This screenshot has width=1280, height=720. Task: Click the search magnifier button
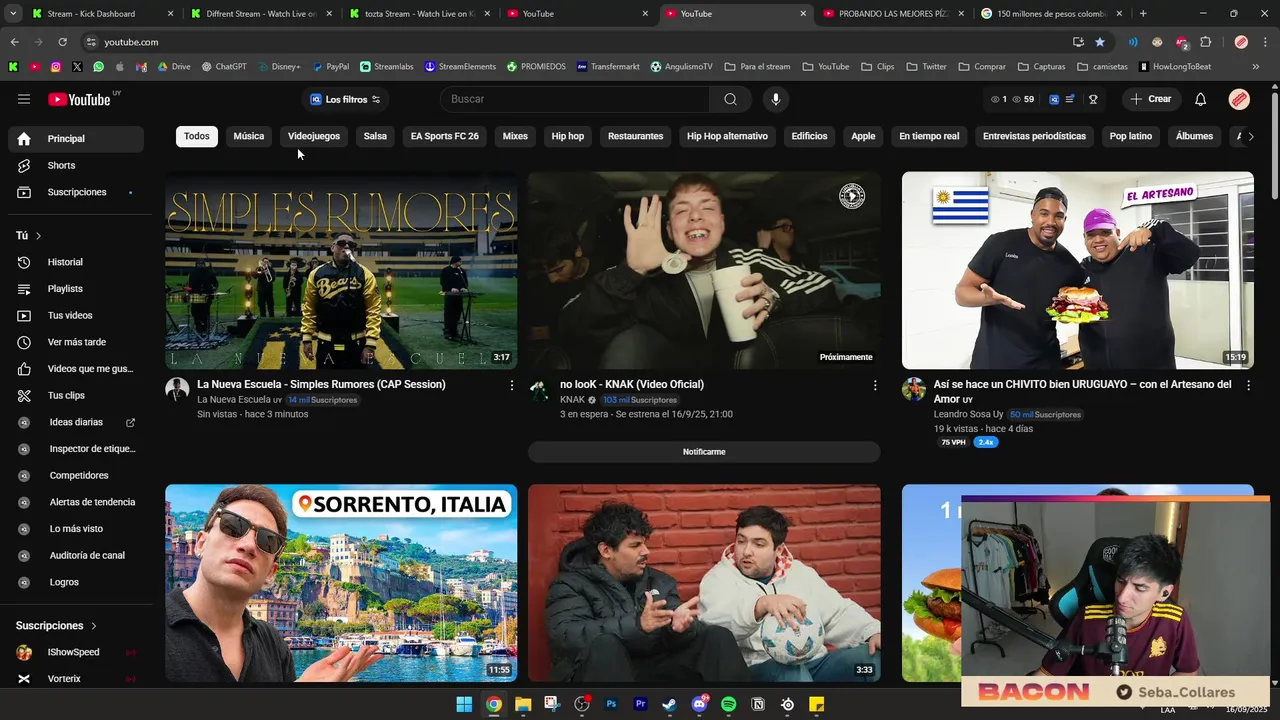[x=730, y=99]
